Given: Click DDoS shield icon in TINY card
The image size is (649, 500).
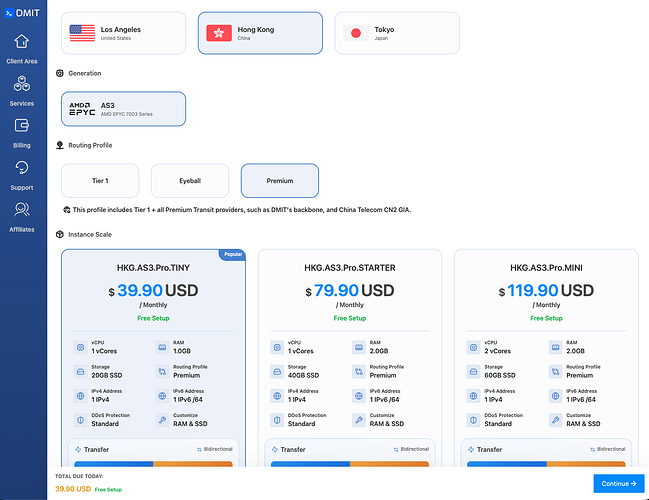Looking at the screenshot, I should pyautogui.click(x=80, y=420).
